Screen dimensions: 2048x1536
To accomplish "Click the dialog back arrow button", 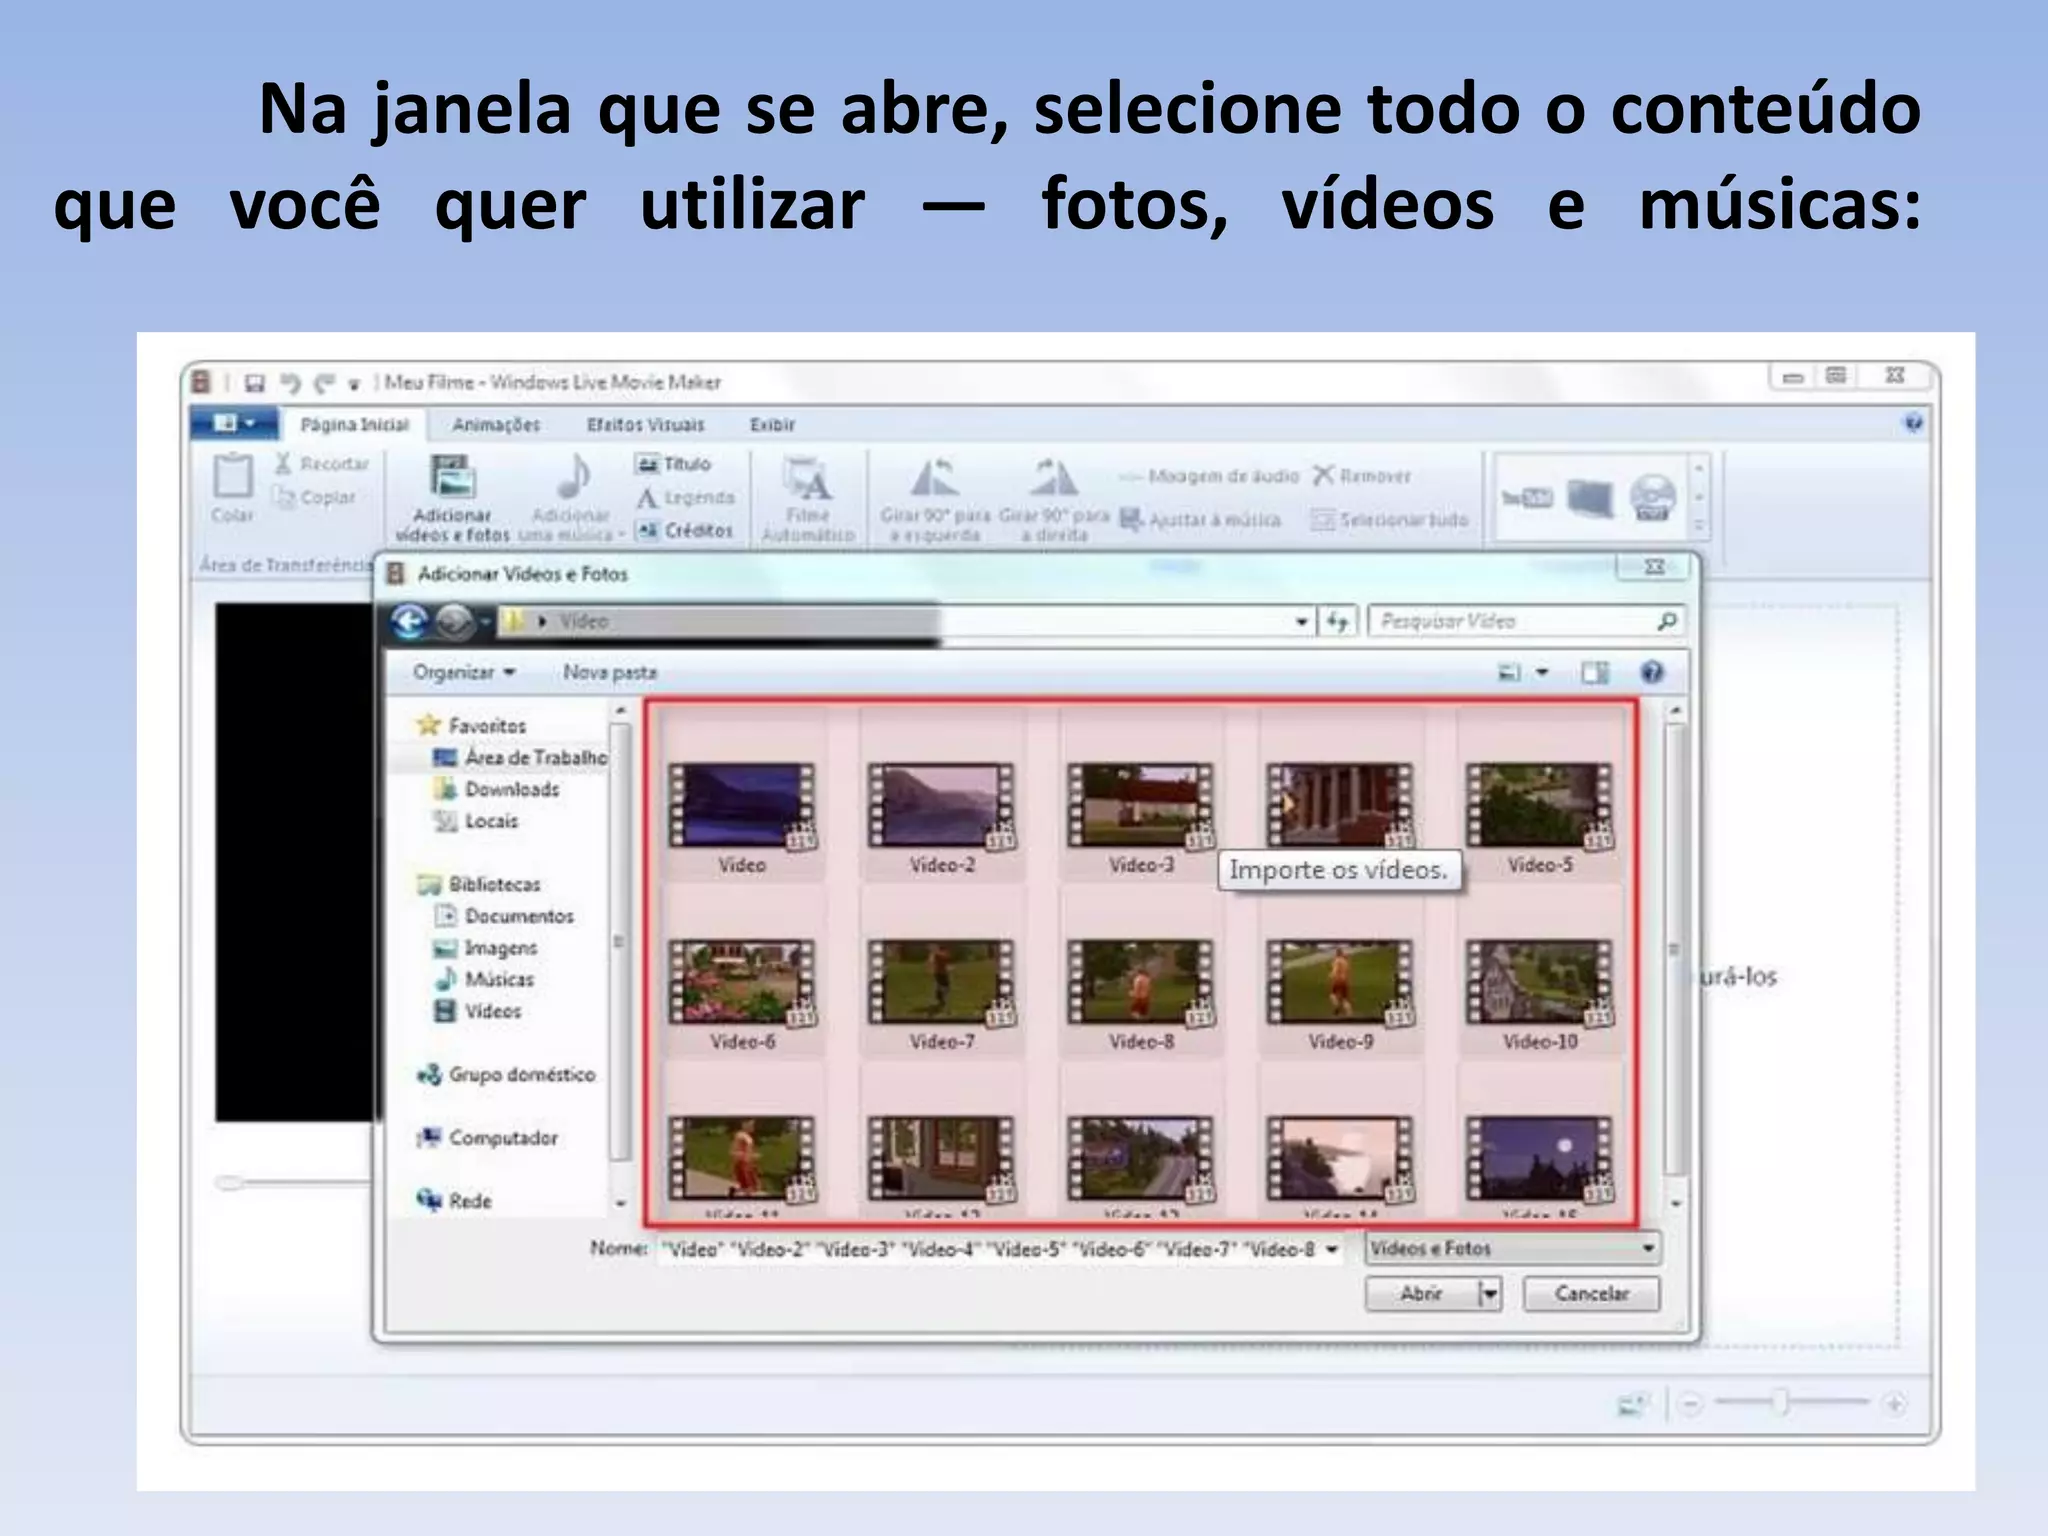I will coord(410,622).
